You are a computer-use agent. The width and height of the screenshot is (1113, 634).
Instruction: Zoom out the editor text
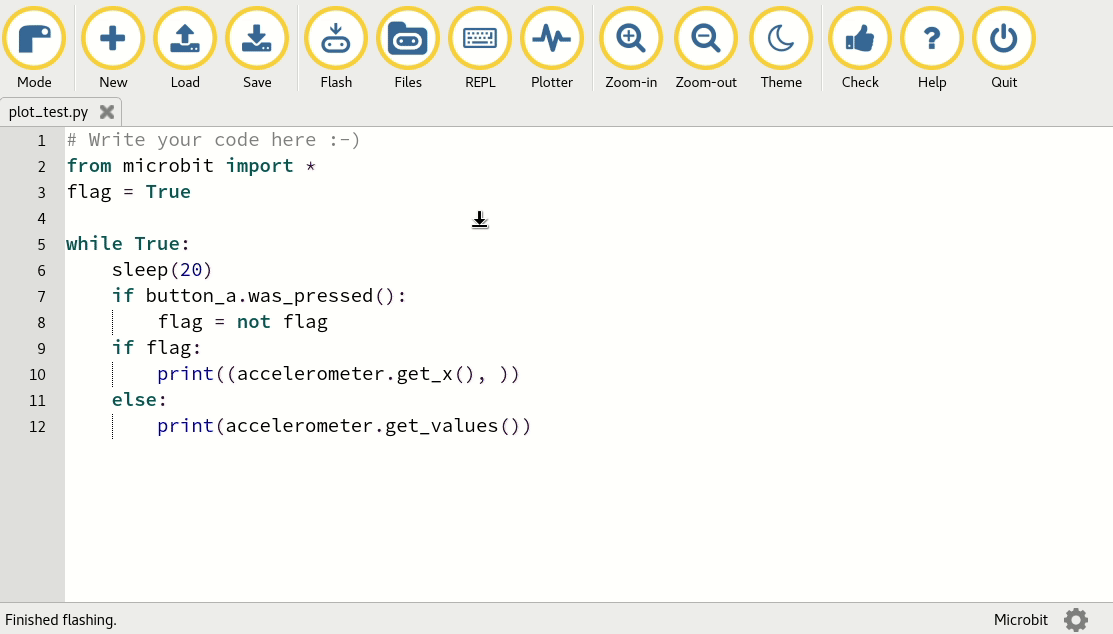point(706,40)
